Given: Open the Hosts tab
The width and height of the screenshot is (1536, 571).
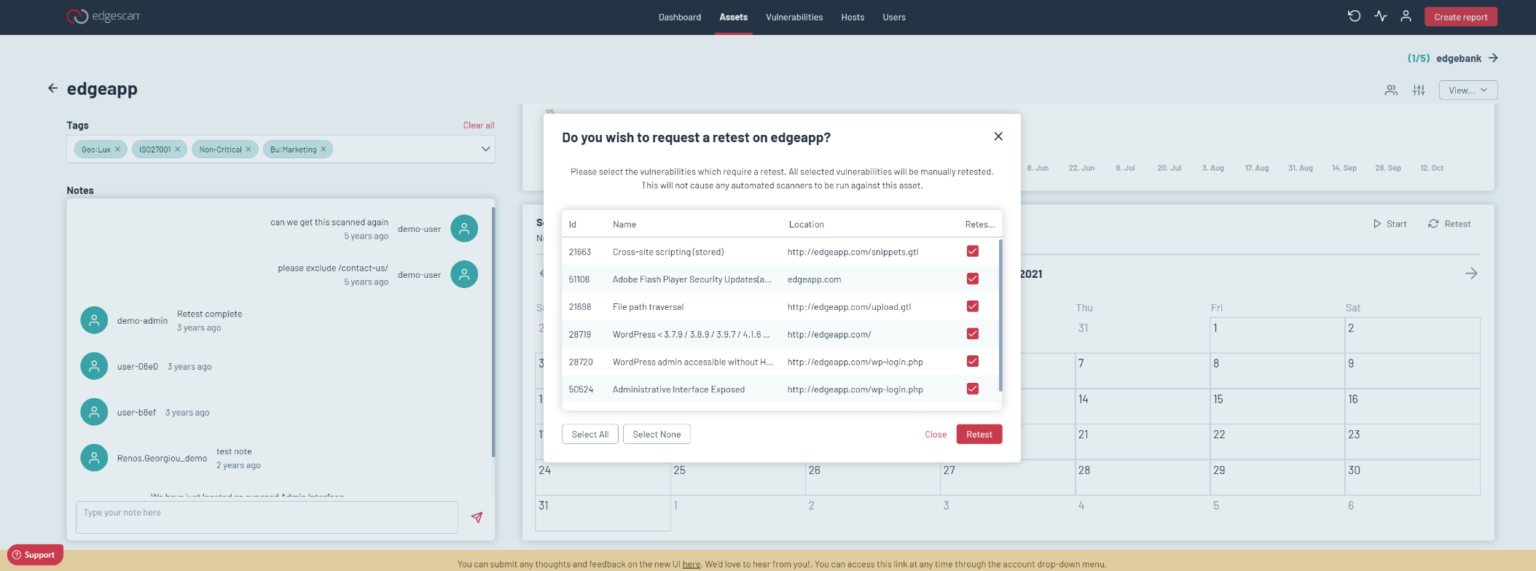Looking at the screenshot, I should click(852, 17).
